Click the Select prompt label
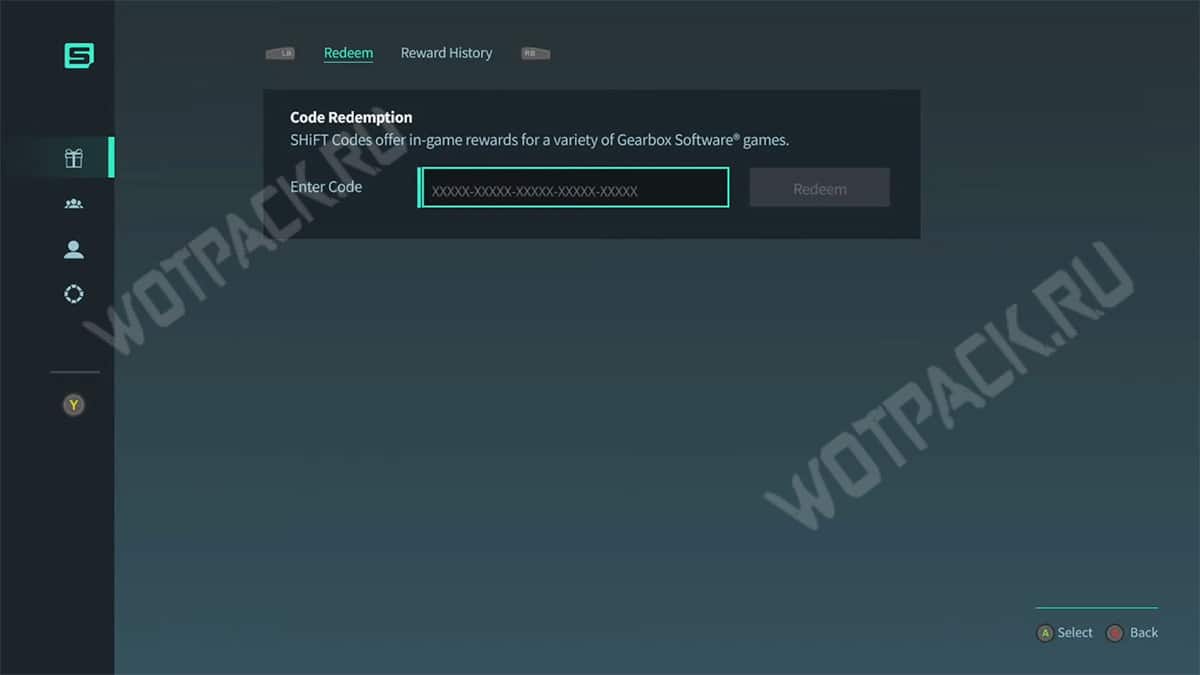 tap(1075, 633)
